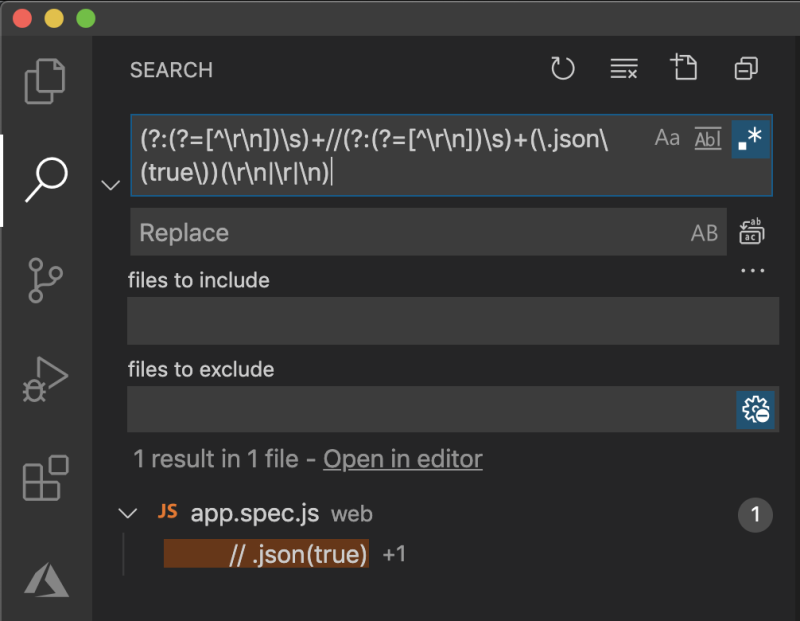Open a new Search Editor
This screenshot has height=621, width=800.
point(684,69)
